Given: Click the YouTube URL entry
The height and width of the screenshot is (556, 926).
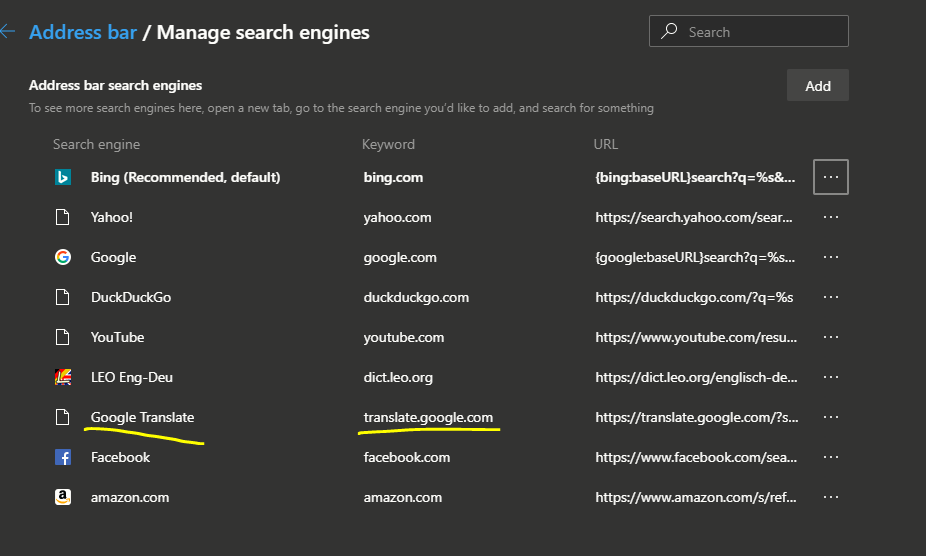Looking at the screenshot, I should coord(696,337).
